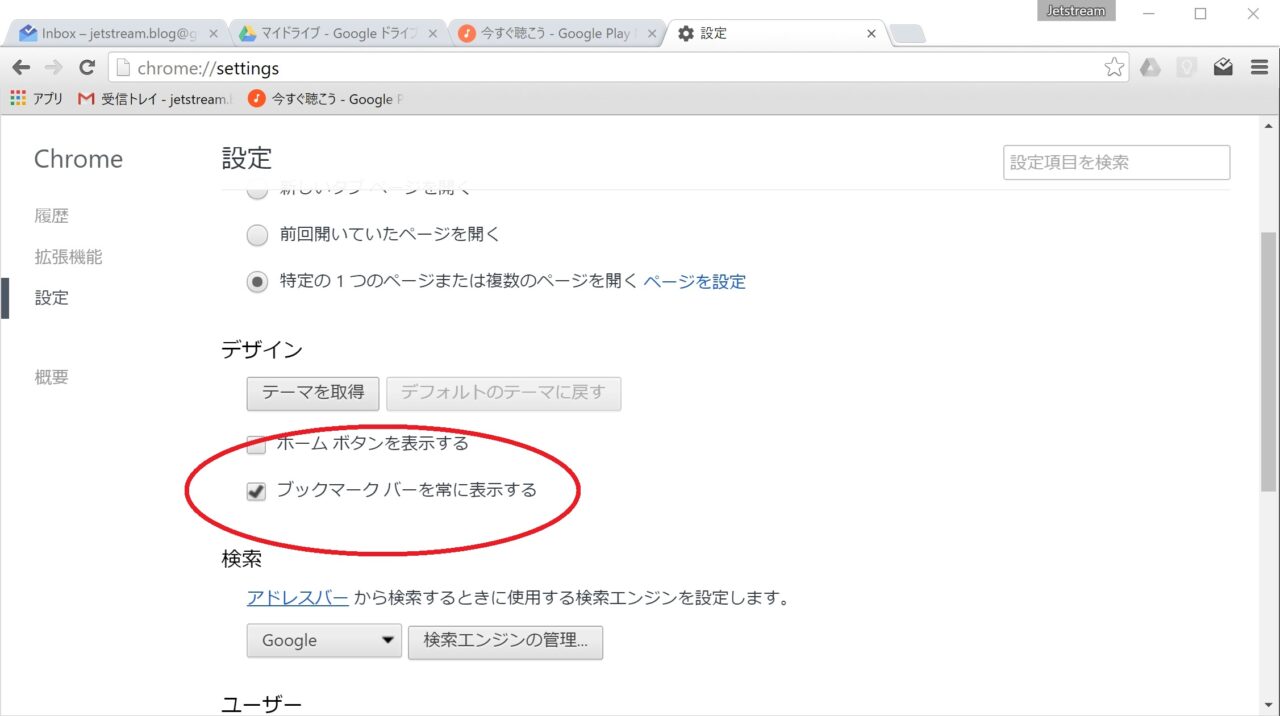This screenshot has width=1280, height=716.
Task: Reload the current page
Action: coord(87,68)
